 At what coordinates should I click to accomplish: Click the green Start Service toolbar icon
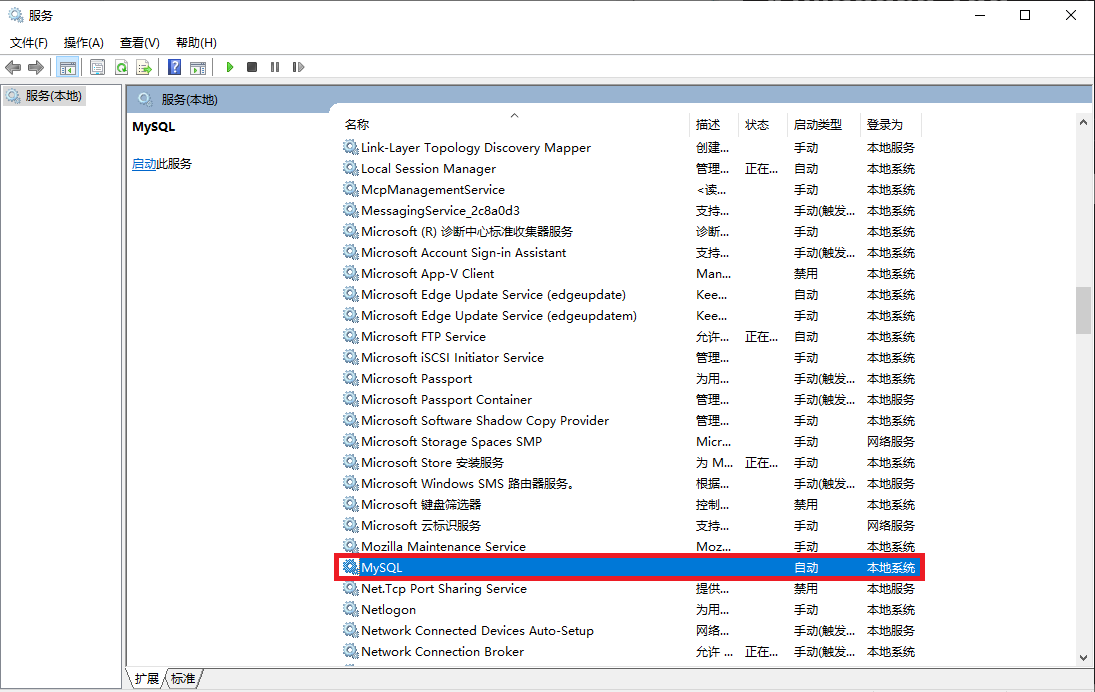[230, 67]
